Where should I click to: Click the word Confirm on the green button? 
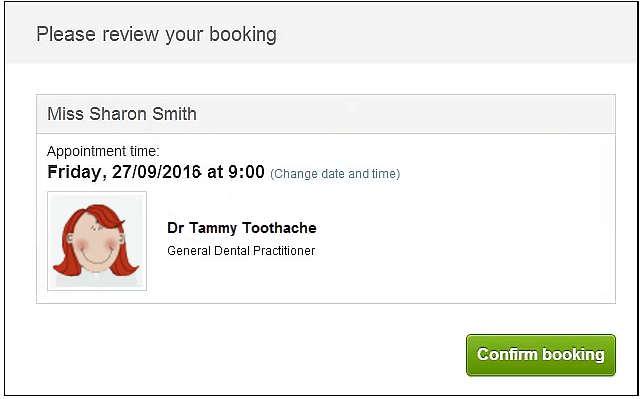click(x=507, y=354)
